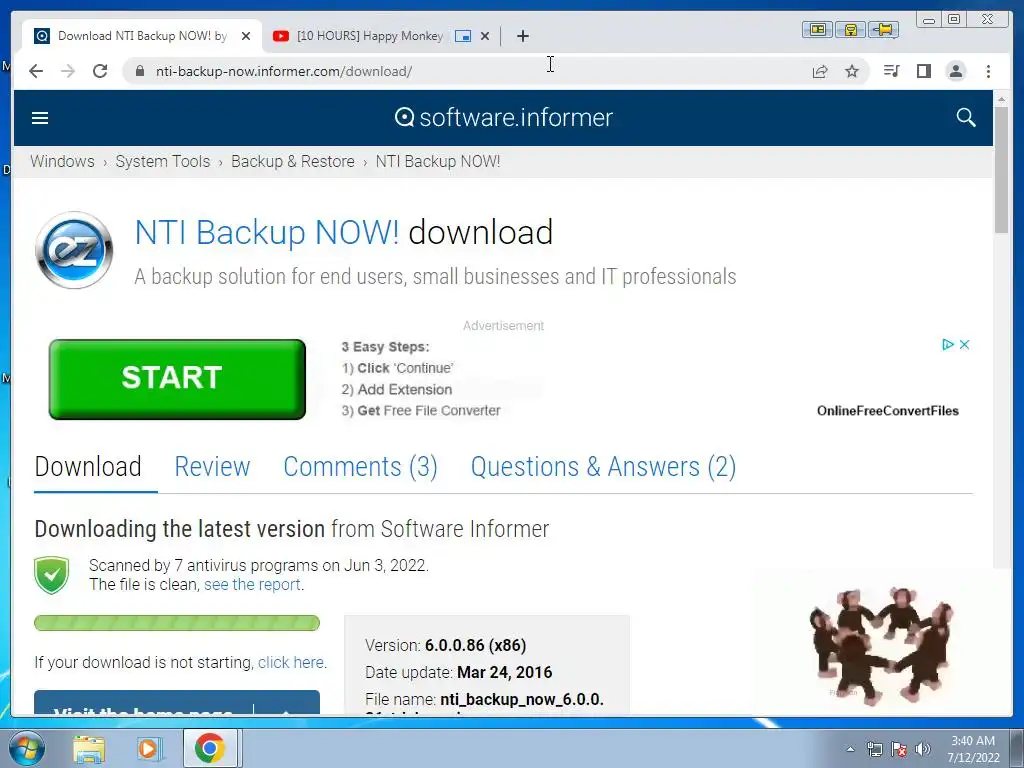Launch Windows Media Player from taskbar
Screen dimensions: 1024x768
point(148,749)
